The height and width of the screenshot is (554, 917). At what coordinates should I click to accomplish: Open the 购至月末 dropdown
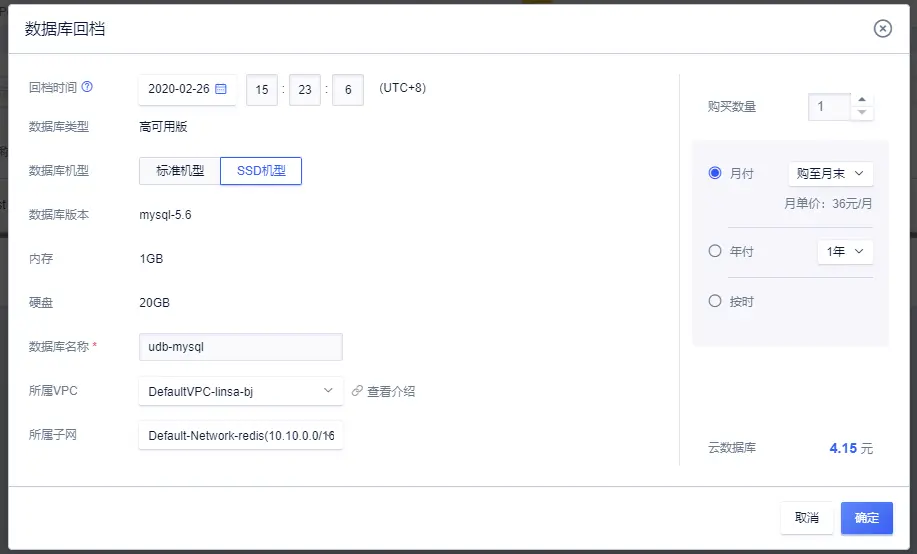(830, 173)
